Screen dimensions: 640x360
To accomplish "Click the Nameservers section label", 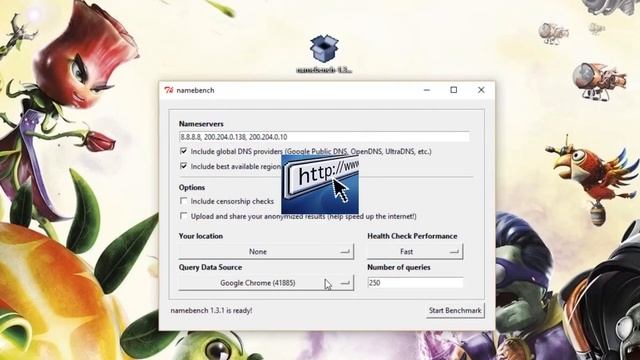I will coord(201,124).
